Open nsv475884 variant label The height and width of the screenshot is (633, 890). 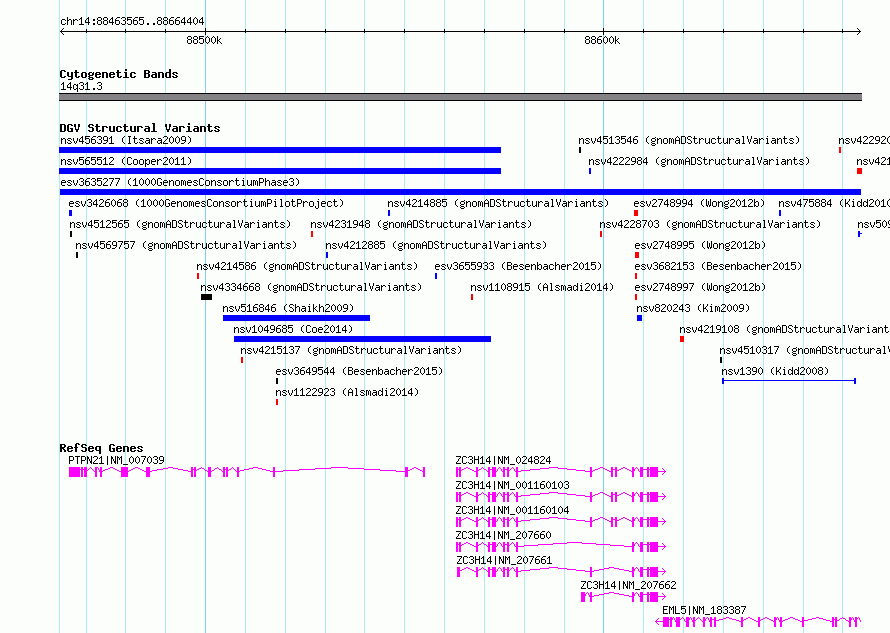[x=834, y=203]
